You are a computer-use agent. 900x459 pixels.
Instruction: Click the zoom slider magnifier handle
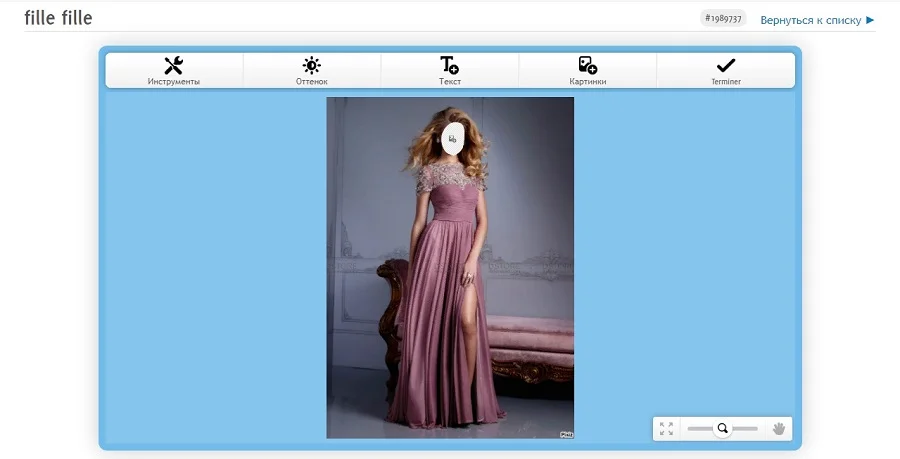click(x=723, y=429)
